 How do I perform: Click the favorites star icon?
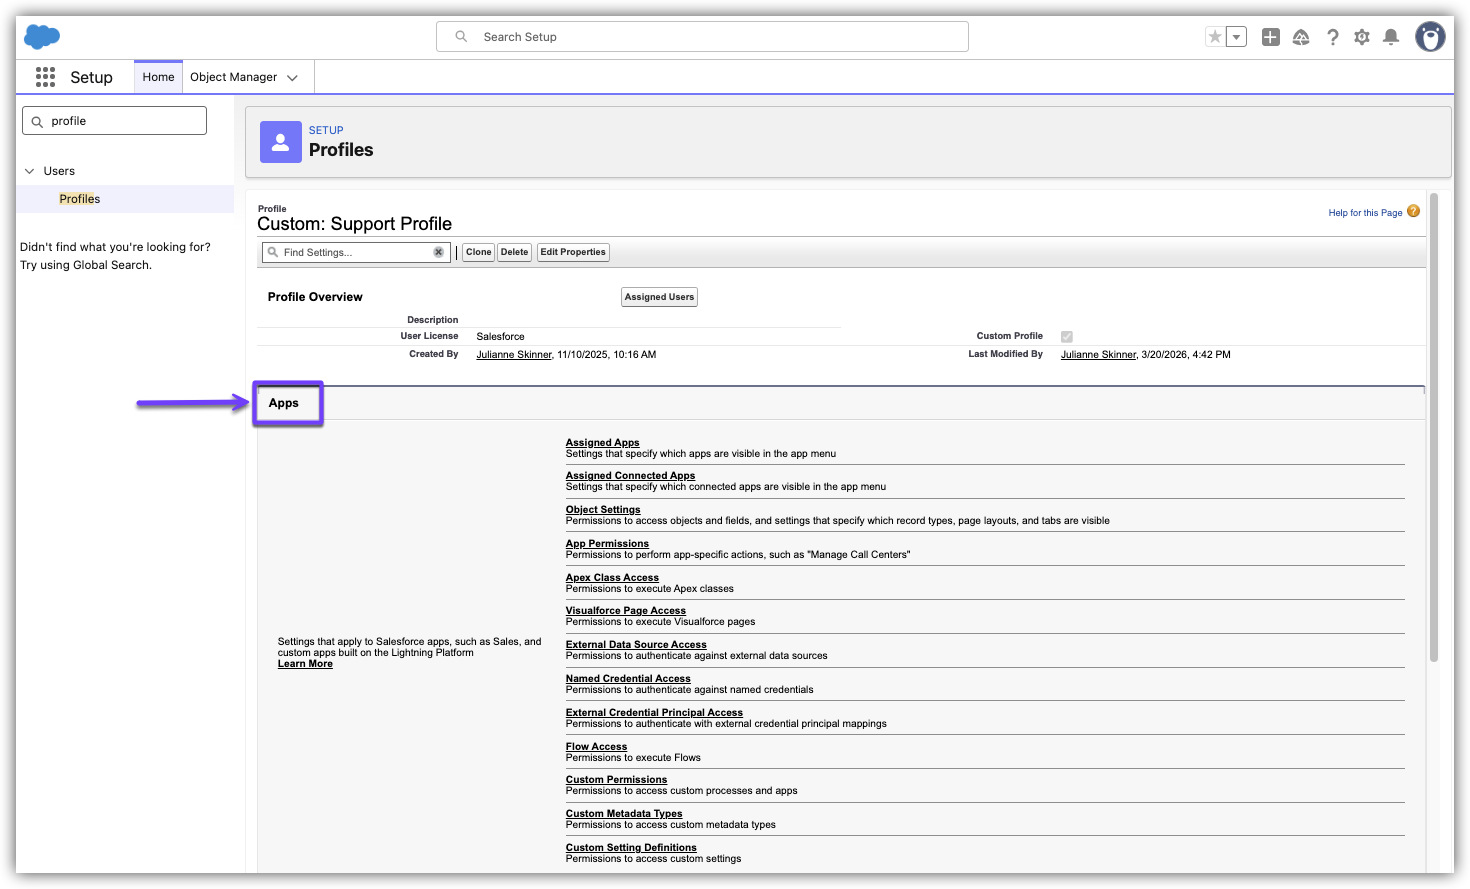pyautogui.click(x=1215, y=37)
